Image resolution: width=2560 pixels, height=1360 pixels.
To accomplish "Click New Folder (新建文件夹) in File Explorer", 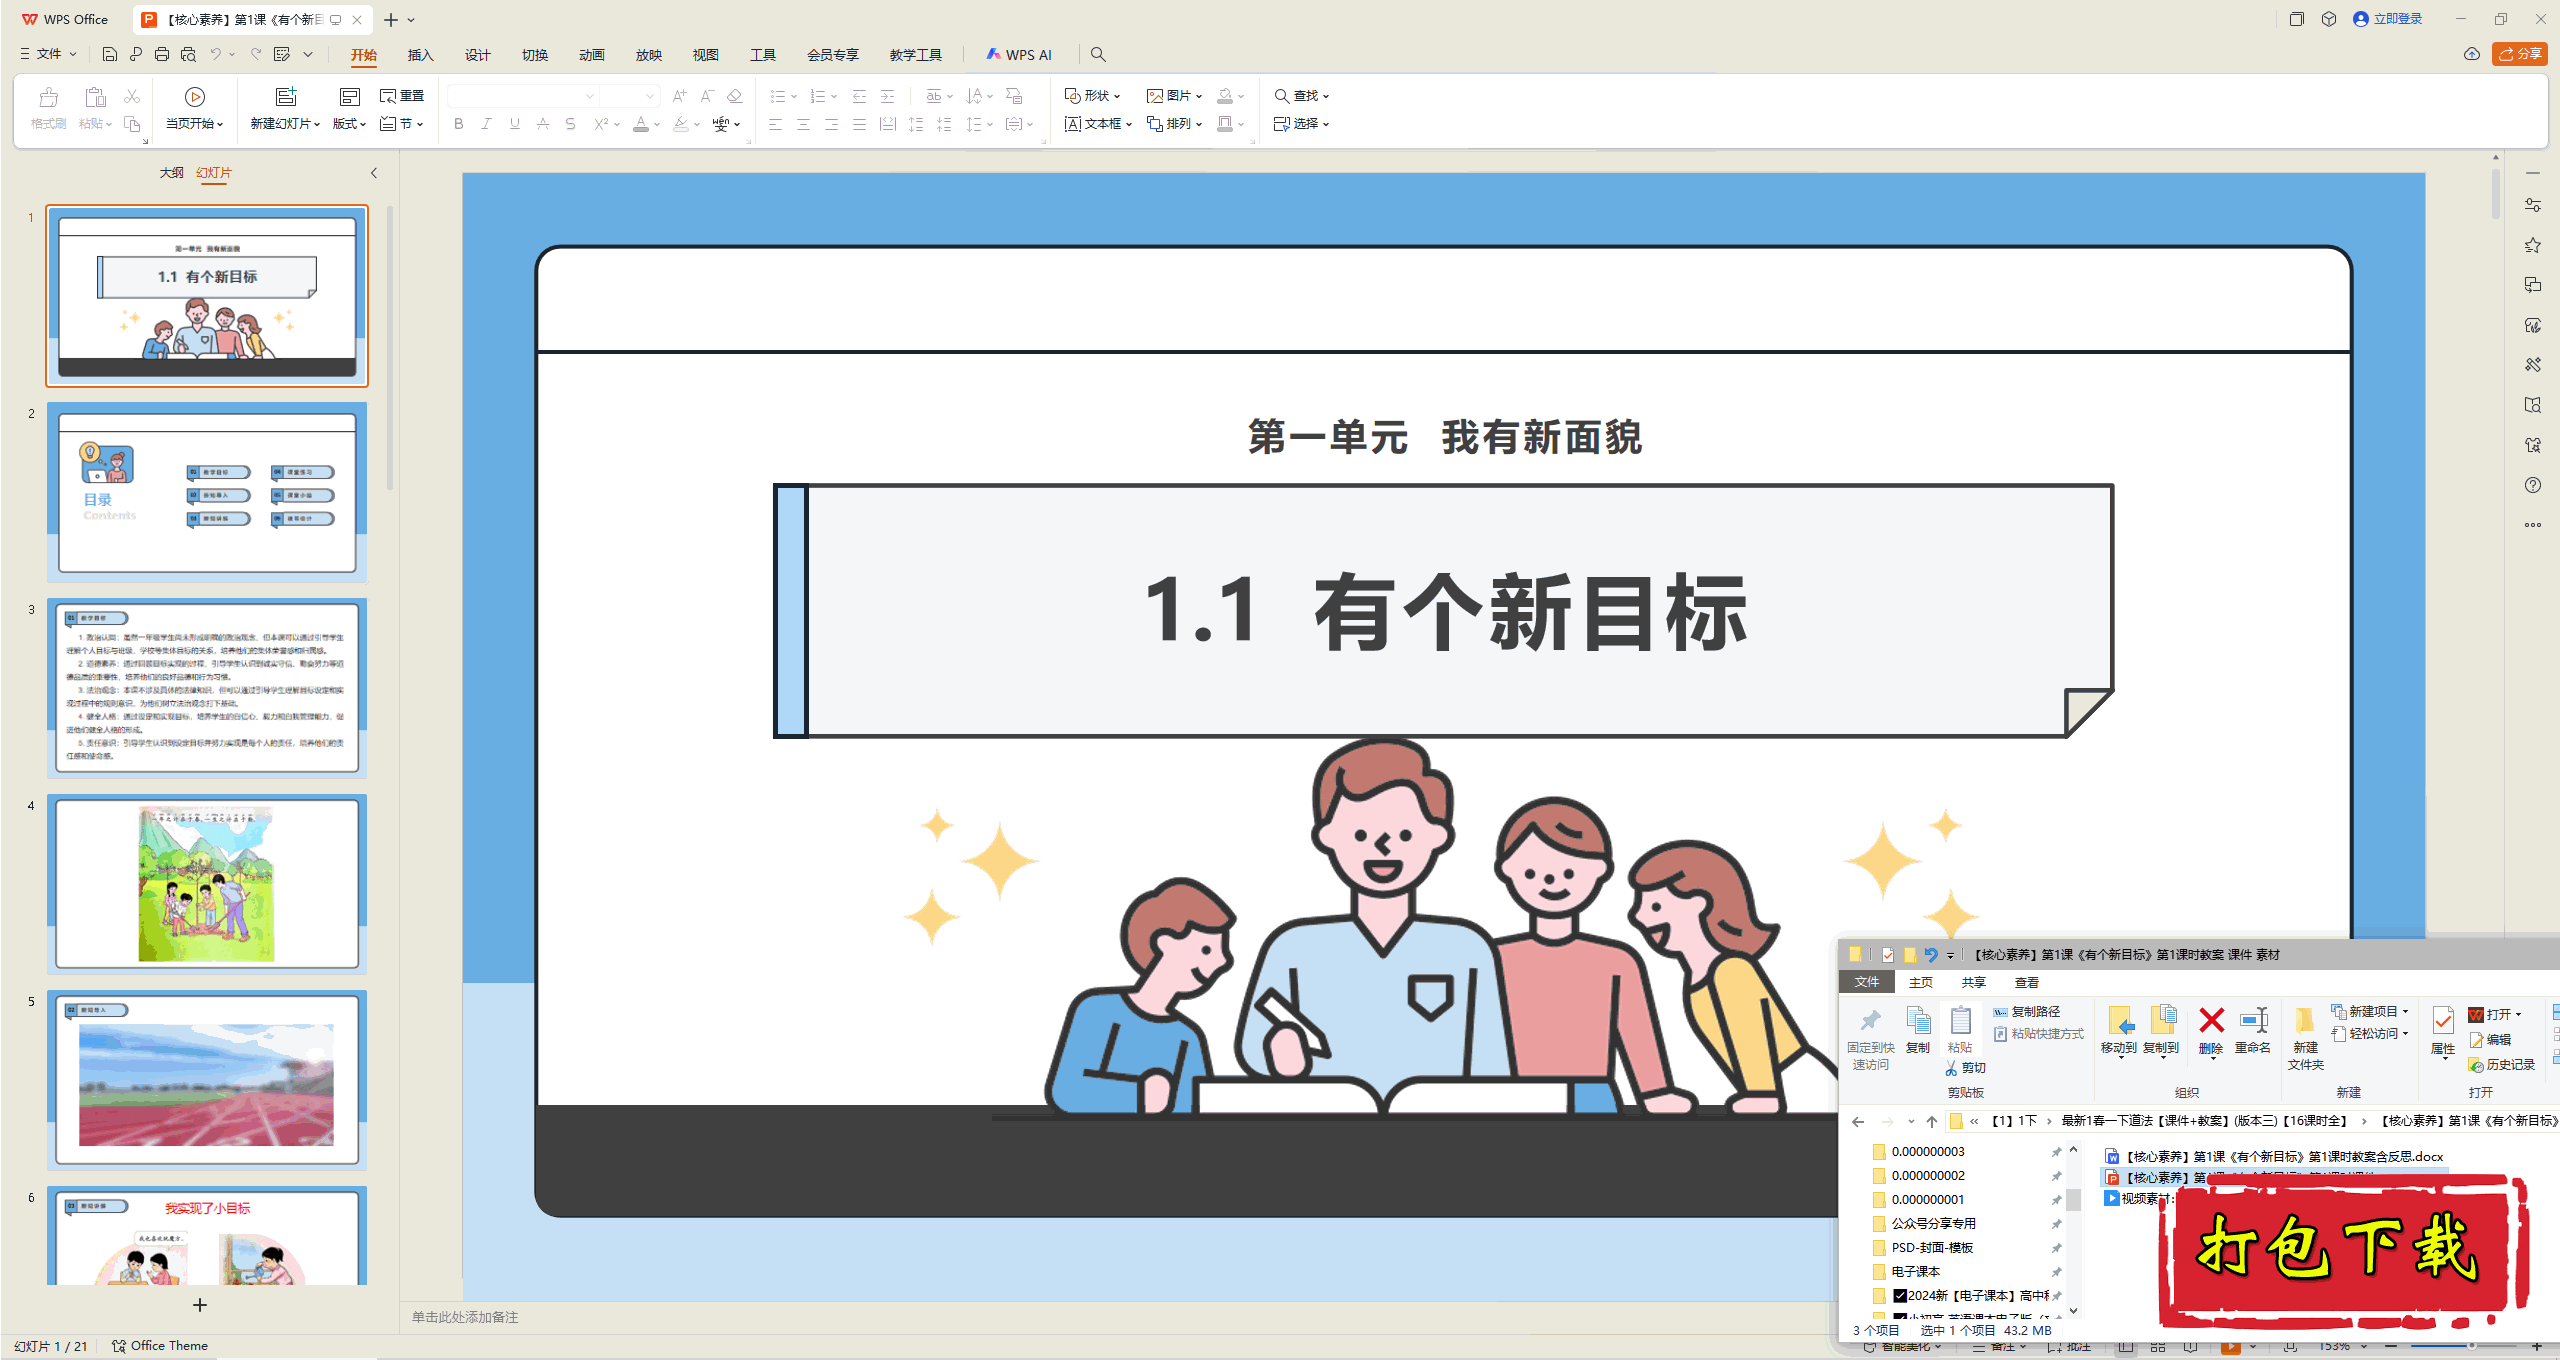I will [2305, 1038].
